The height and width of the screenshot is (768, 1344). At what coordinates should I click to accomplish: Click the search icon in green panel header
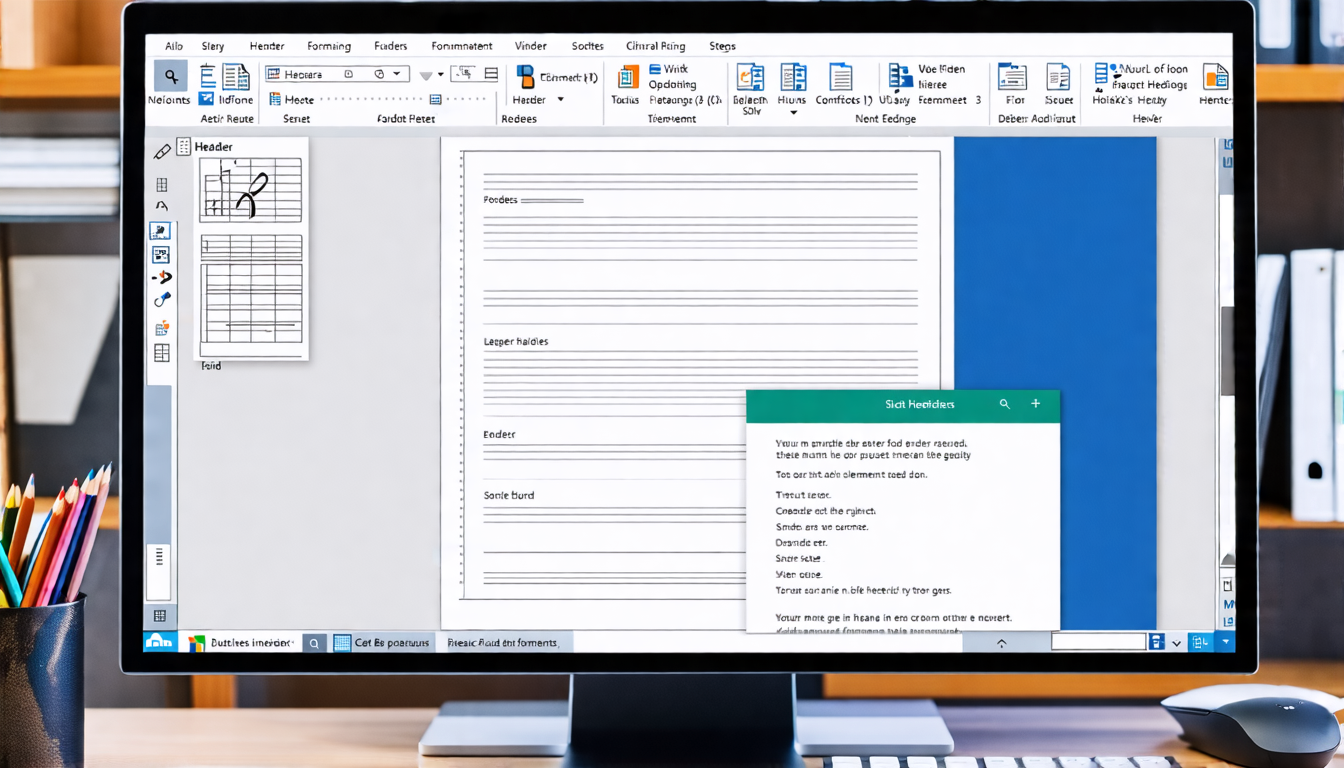tap(1005, 404)
